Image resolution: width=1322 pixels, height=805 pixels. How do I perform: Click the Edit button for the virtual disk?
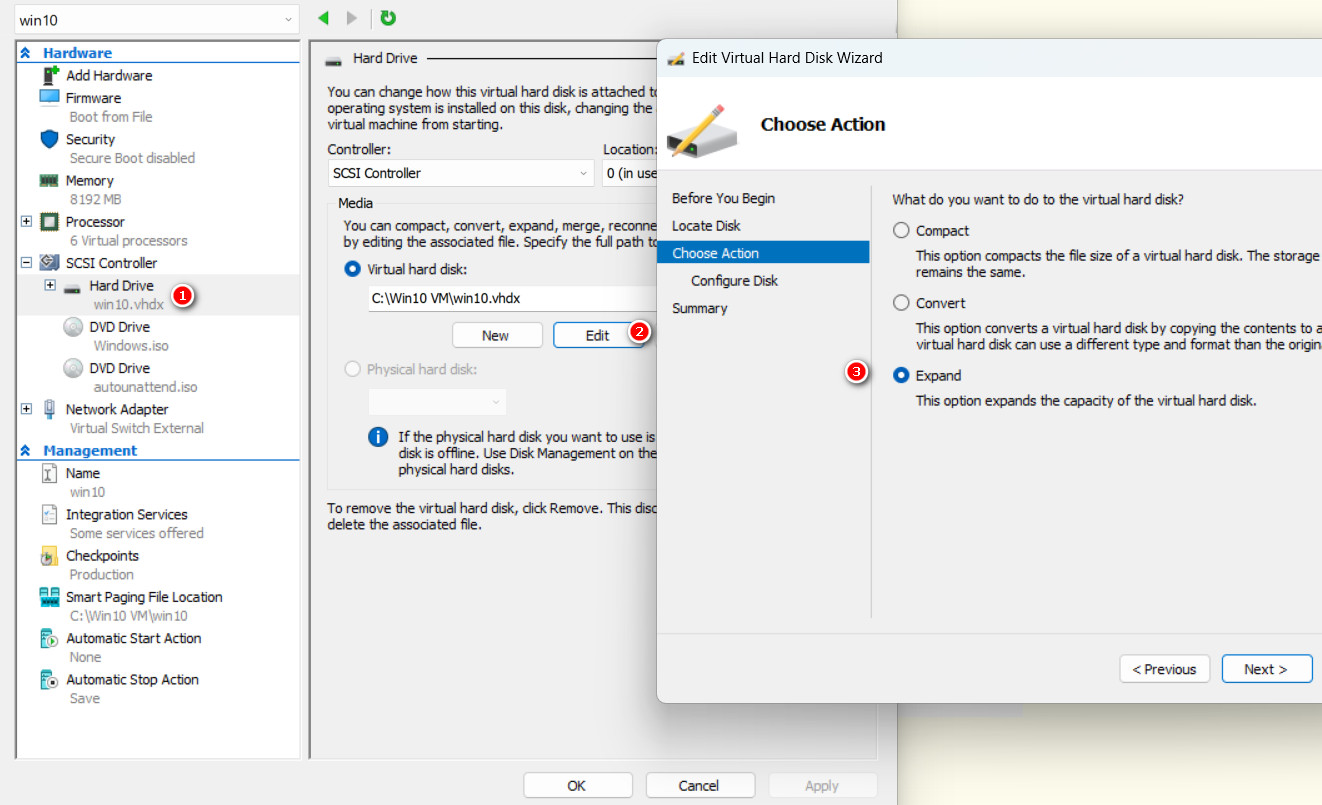pos(598,335)
